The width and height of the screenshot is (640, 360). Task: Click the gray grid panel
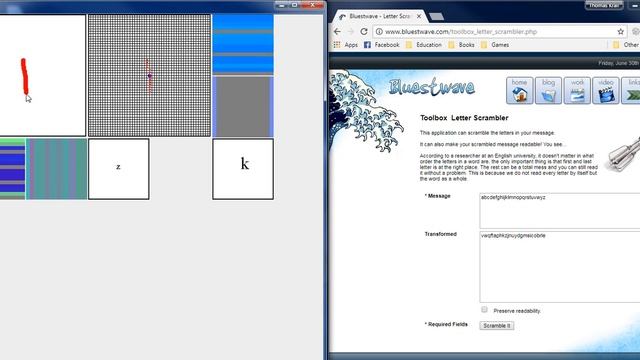(x=149, y=76)
